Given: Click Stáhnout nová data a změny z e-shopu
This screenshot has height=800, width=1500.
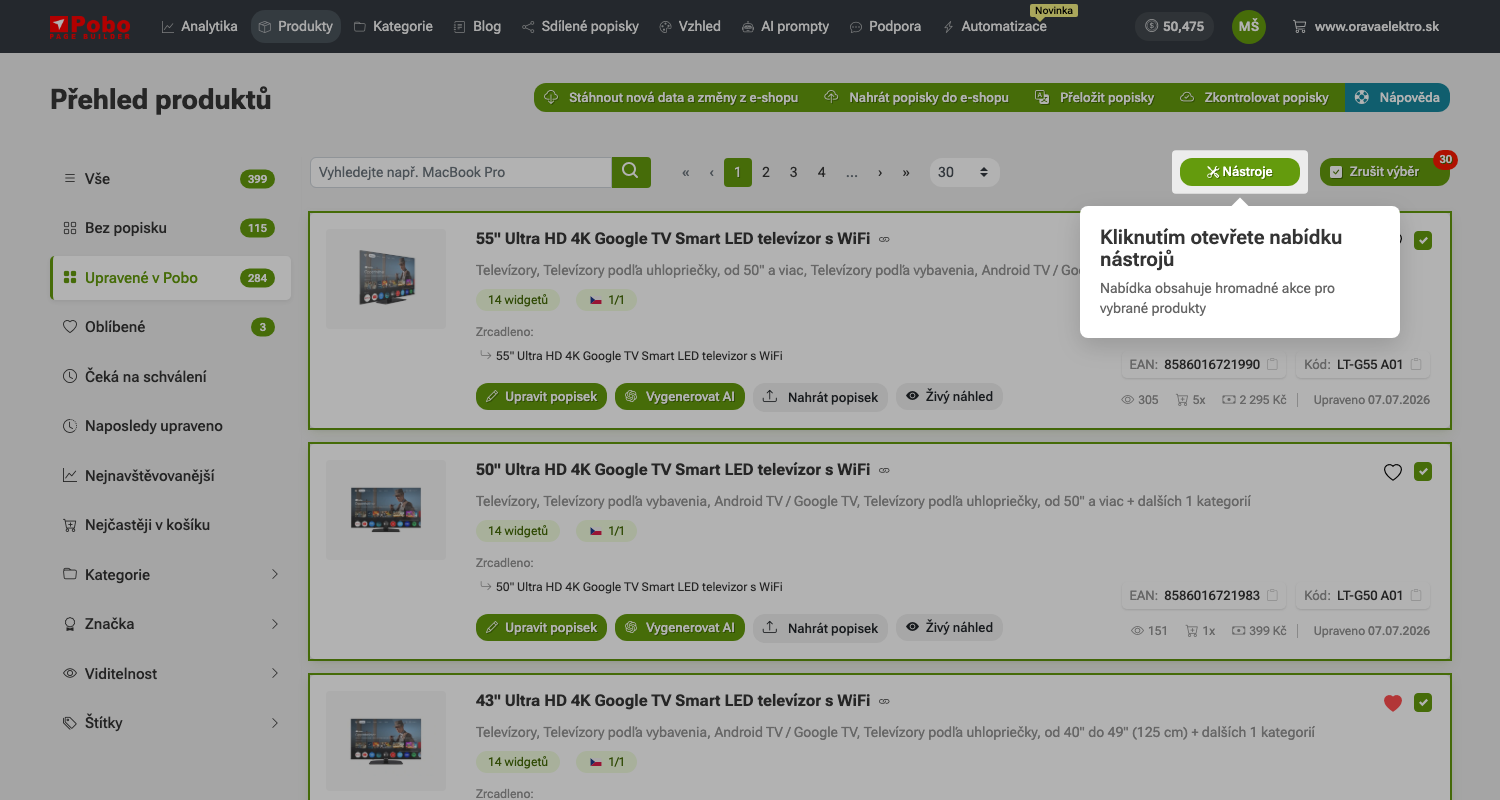Looking at the screenshot, I should (671, 97).
